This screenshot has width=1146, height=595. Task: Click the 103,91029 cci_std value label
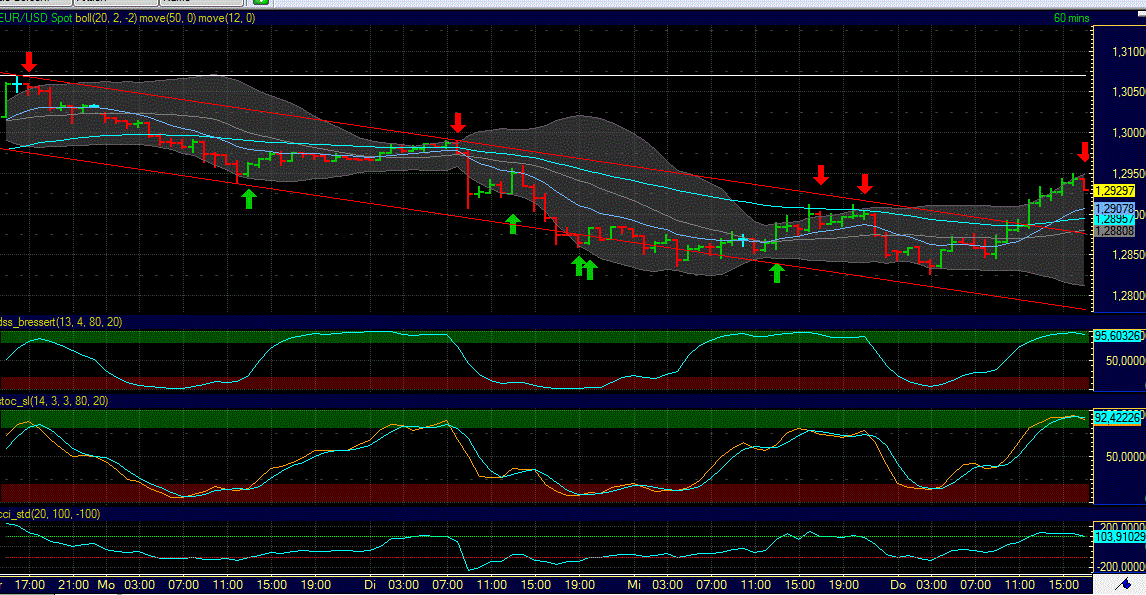1118,536
